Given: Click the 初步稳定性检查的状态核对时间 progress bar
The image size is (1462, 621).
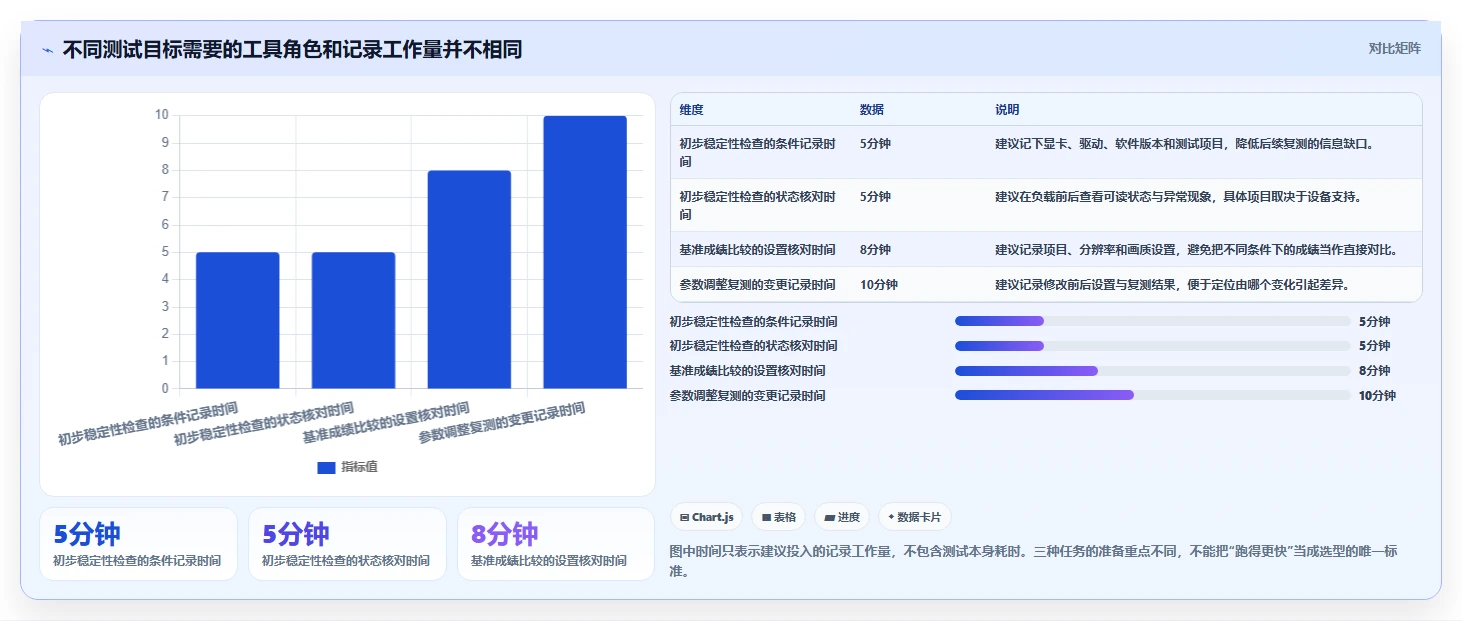Looking at the screenshot, I should click(1152, 346).
